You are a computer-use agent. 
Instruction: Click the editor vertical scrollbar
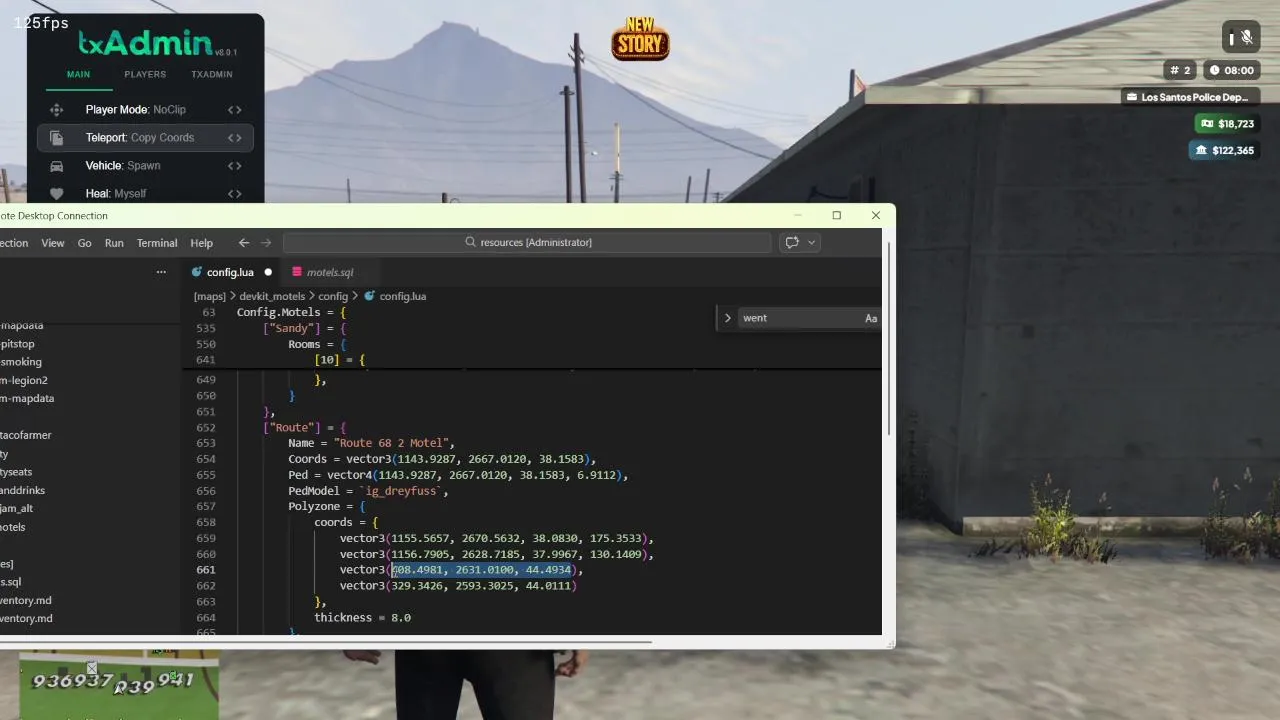[888, 340]
